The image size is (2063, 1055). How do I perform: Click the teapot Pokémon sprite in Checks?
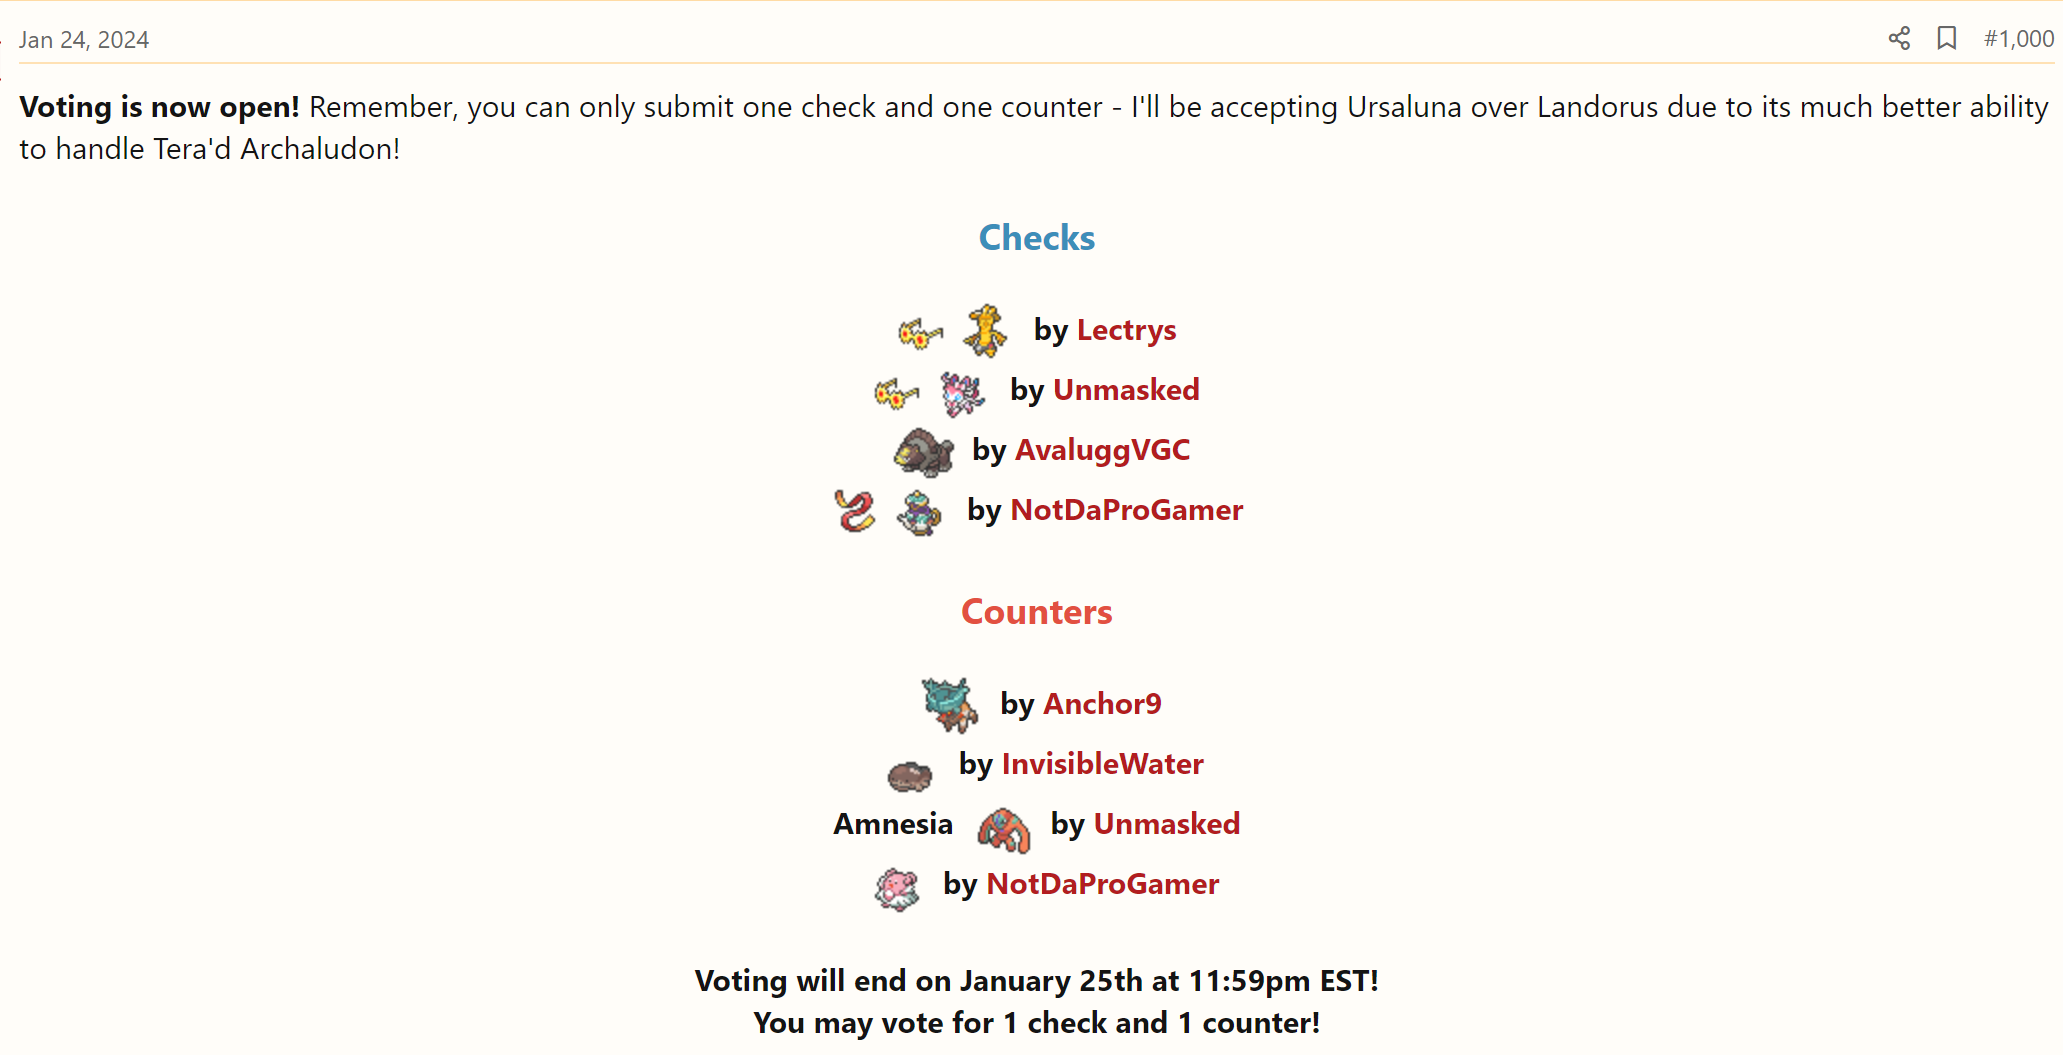tap(919, 513)
